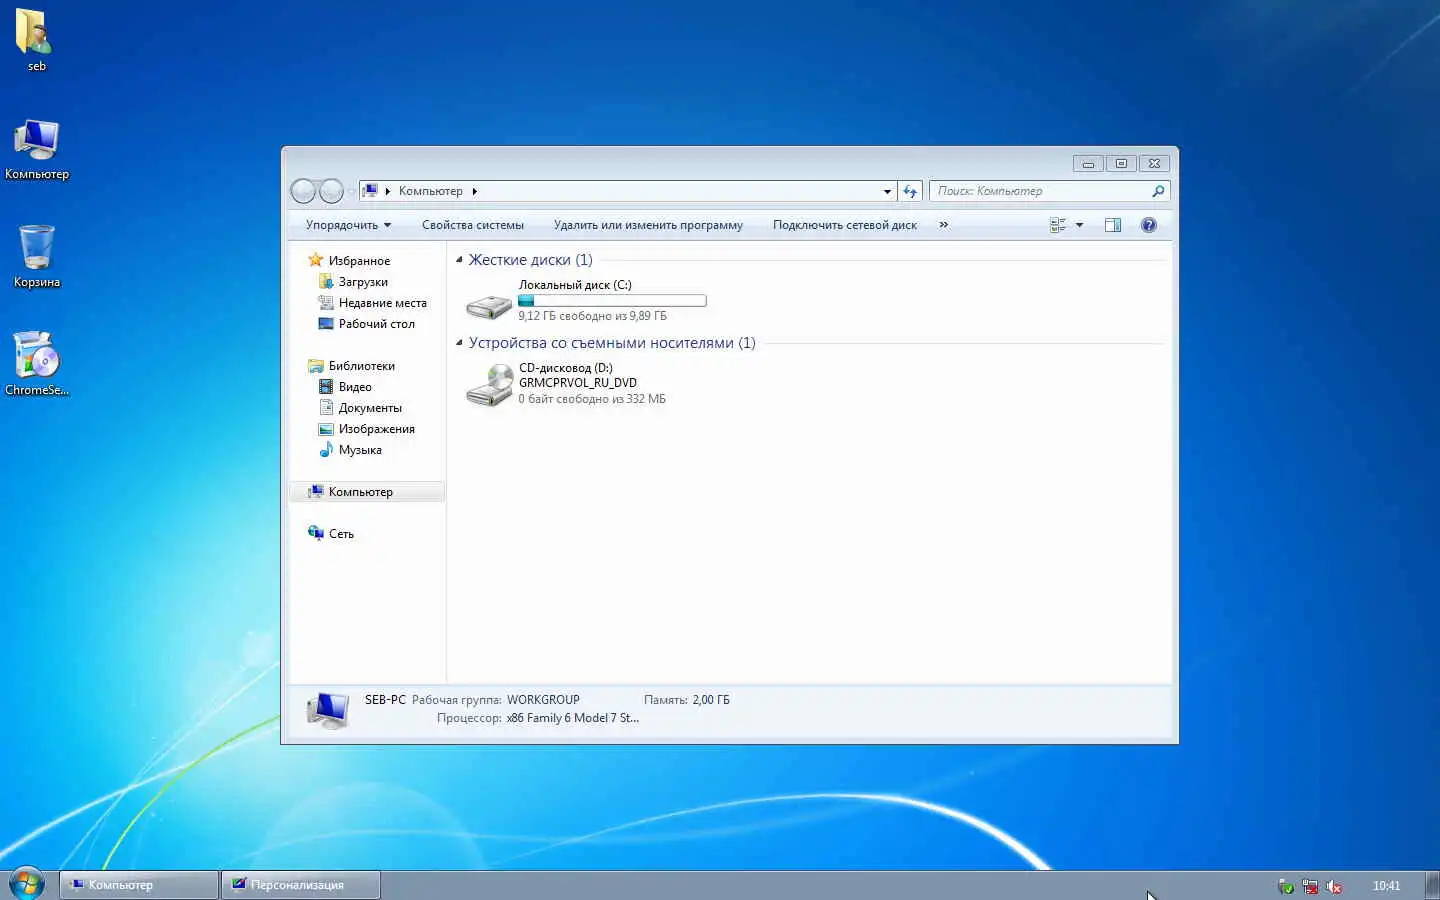
Task: Open the view options dropdown arrow
Action: (x=1079, y=225)
